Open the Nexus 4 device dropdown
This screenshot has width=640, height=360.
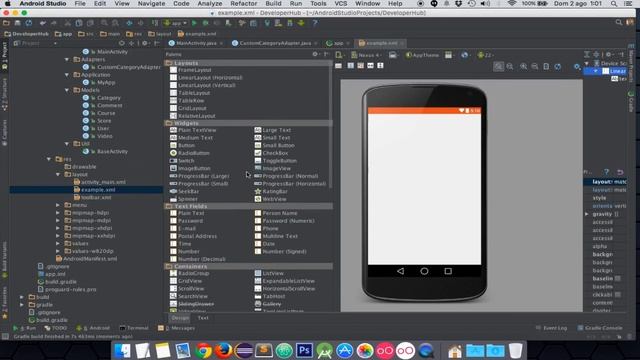tap(367, 55)
